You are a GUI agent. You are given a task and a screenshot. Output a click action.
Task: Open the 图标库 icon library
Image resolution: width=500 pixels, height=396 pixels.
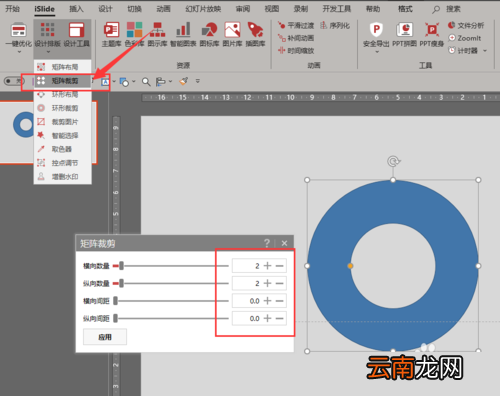coord(209,34)
